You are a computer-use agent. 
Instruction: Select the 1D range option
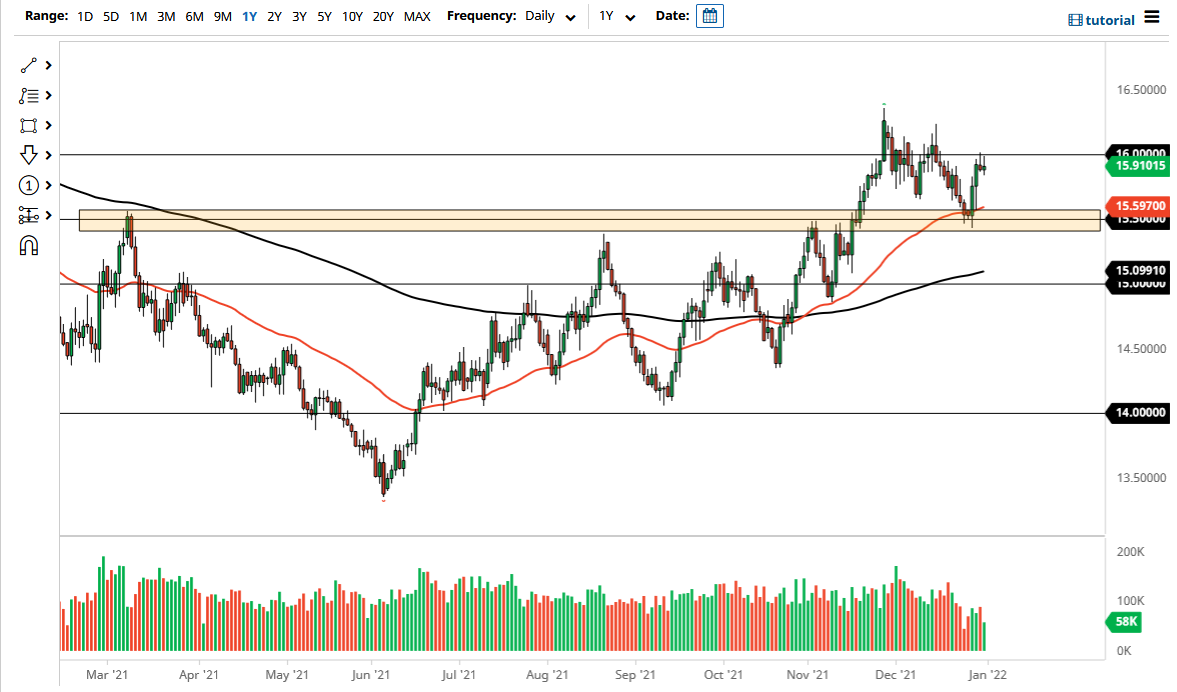click(x=85, y=16)
